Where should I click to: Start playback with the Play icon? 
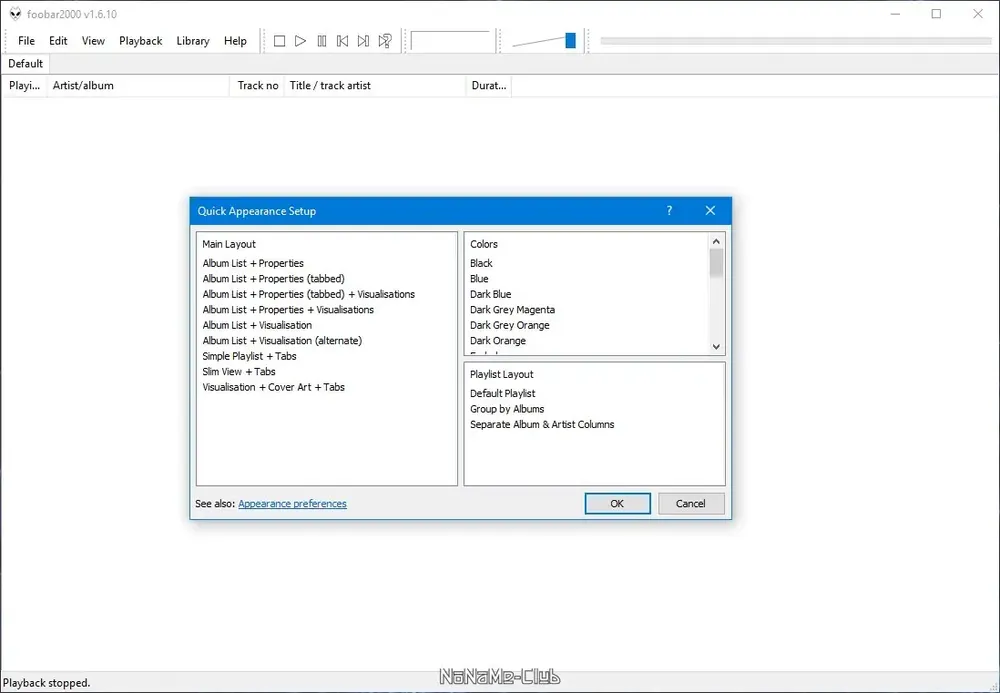pyautogui.click(x=300, y=41)
